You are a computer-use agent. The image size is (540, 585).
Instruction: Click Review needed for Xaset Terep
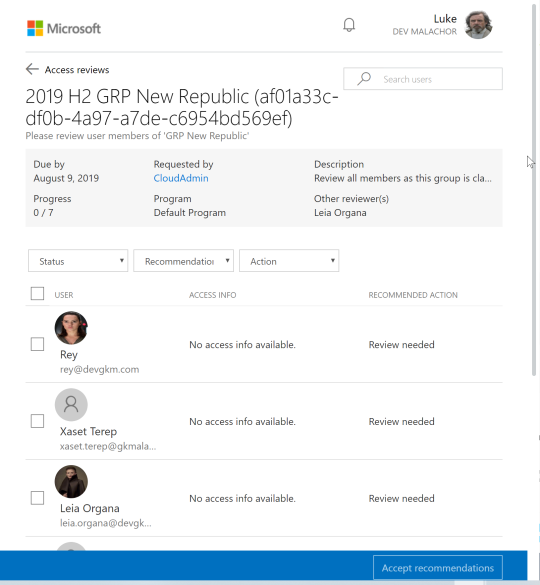[402, 421]
